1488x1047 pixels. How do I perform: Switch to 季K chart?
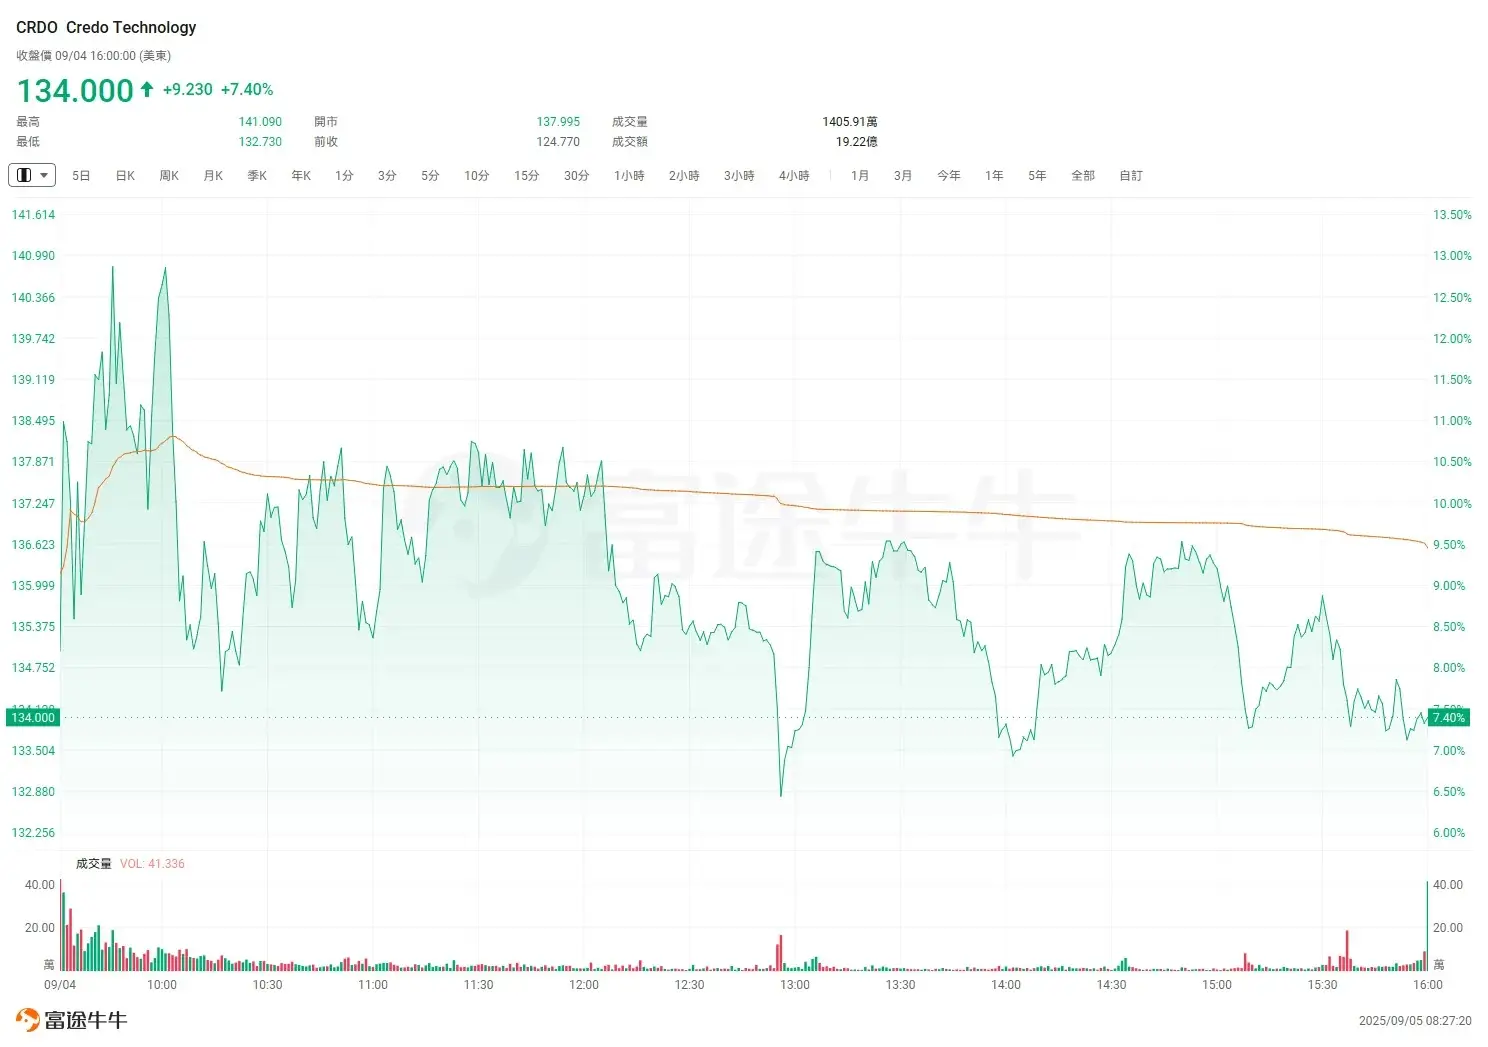[x=257, y=176]
